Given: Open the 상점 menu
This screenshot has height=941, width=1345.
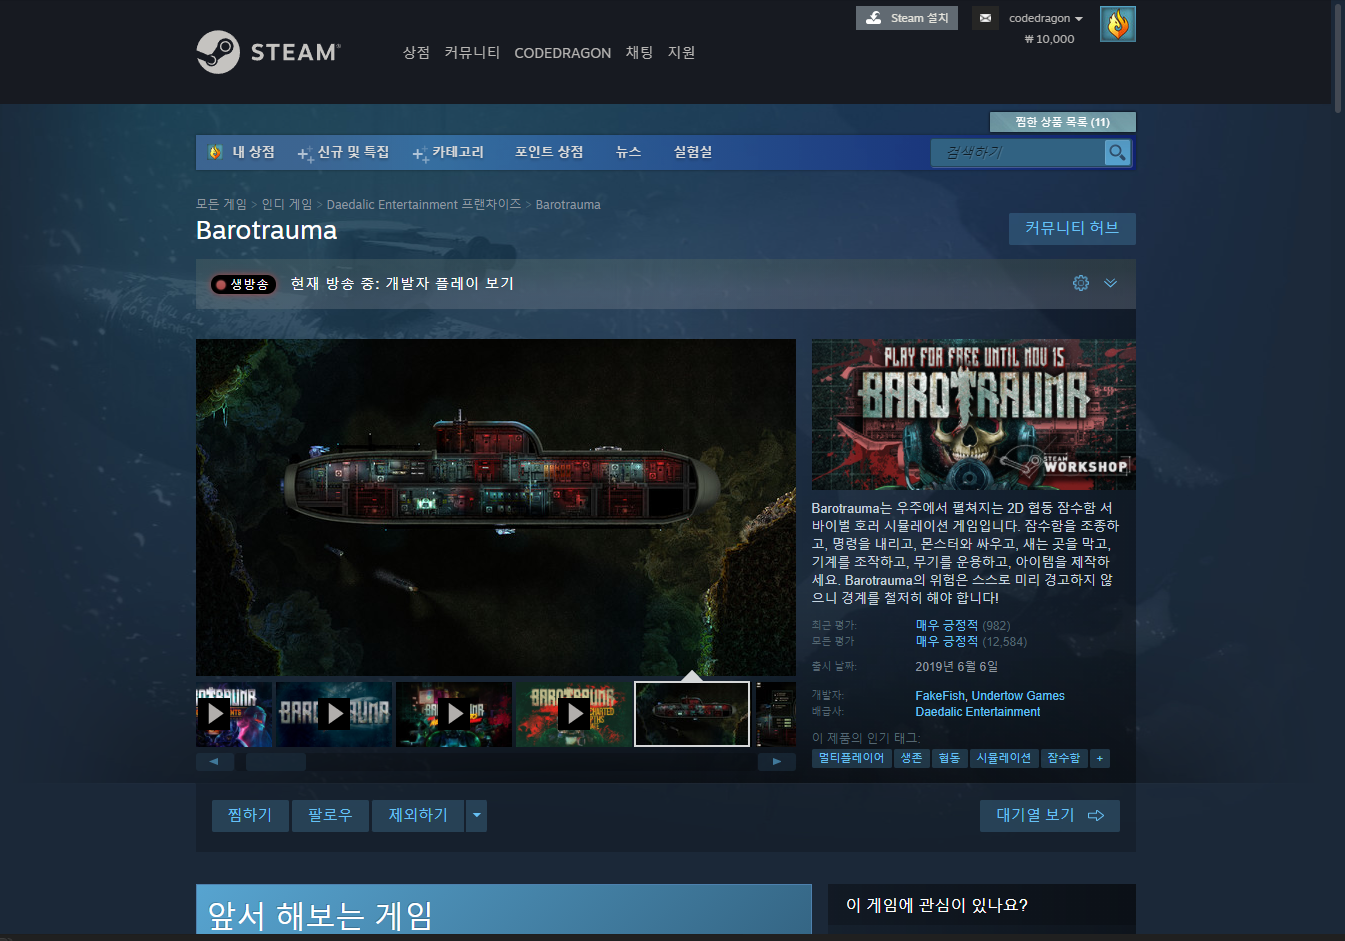Looking at the screenshot, I should [416, 52].
